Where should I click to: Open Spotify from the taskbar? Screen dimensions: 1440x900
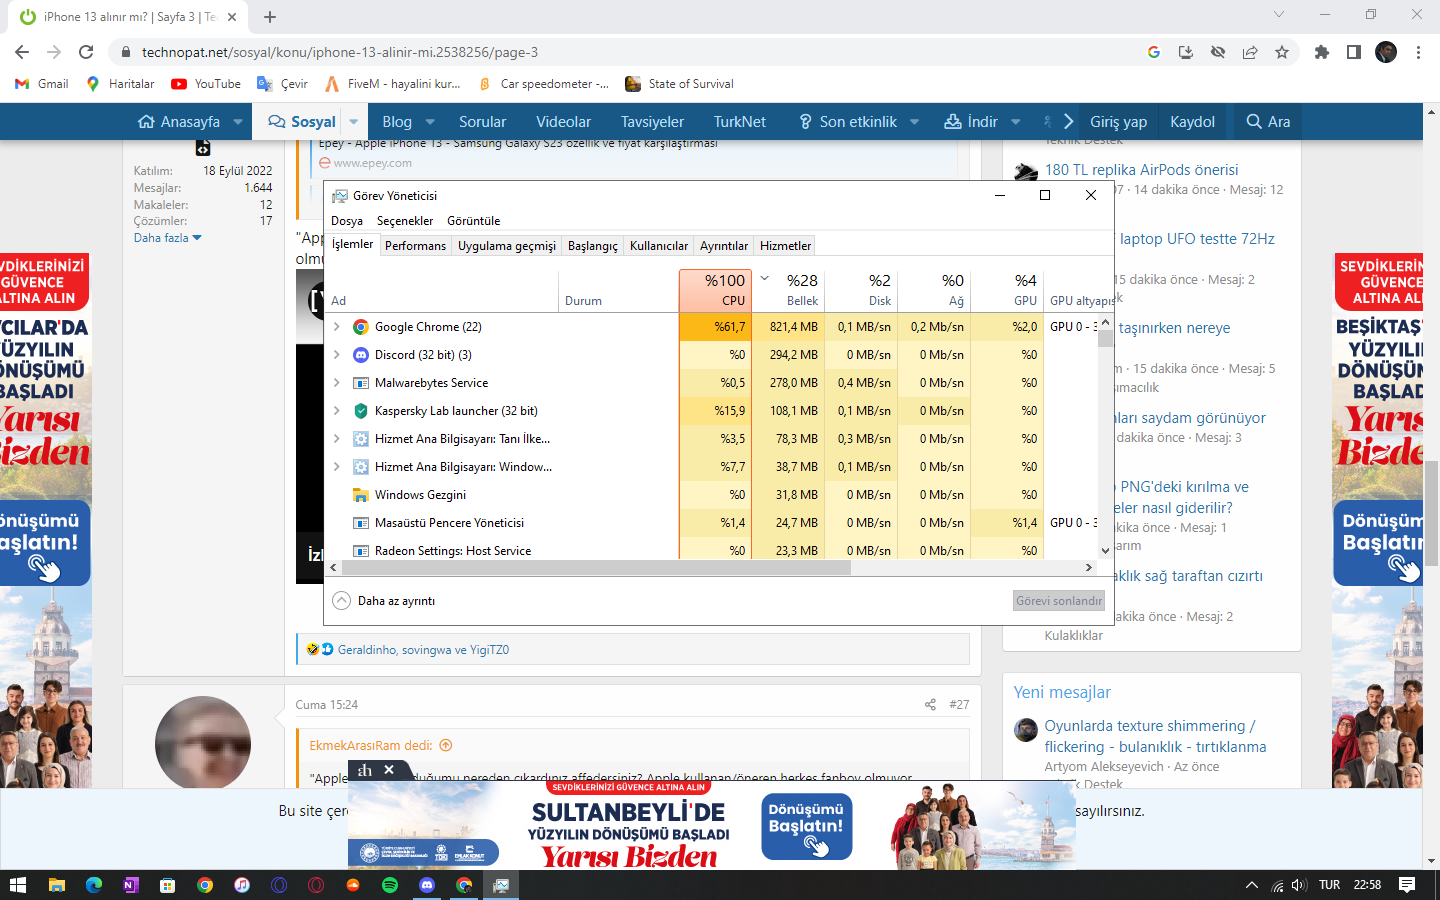pos(389,885)
